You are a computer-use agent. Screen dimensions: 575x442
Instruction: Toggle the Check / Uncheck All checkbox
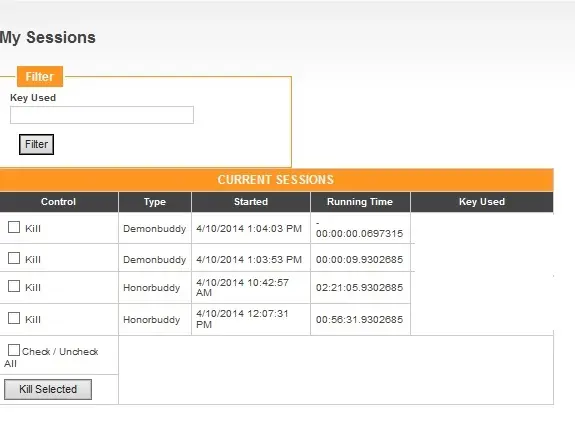(x=14, y=350)
